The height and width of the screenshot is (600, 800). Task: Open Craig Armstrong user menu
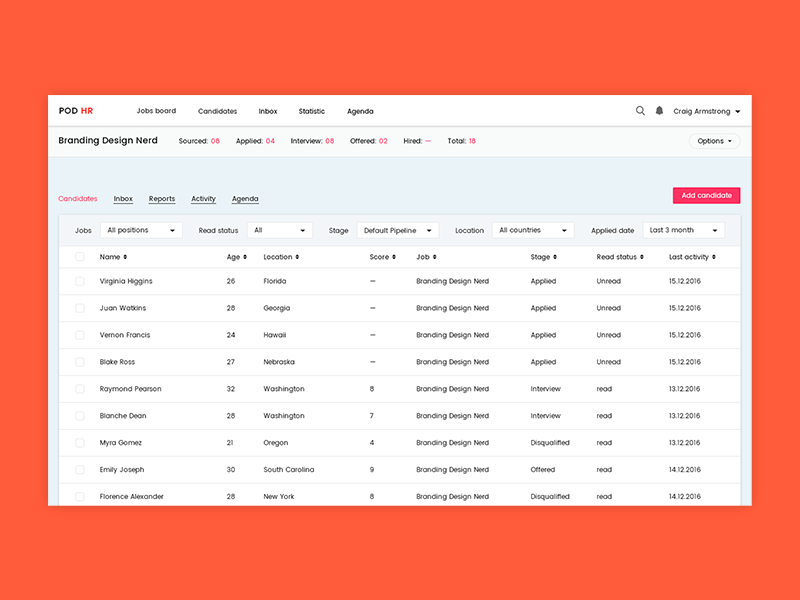point(707,111)
